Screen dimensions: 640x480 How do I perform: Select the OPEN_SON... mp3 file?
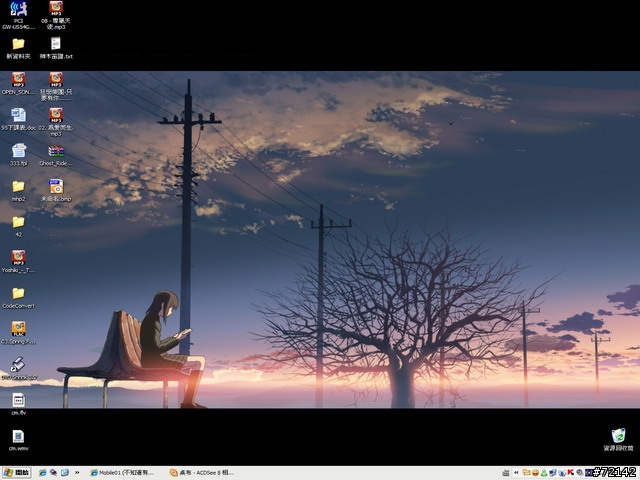coord(18,80)
